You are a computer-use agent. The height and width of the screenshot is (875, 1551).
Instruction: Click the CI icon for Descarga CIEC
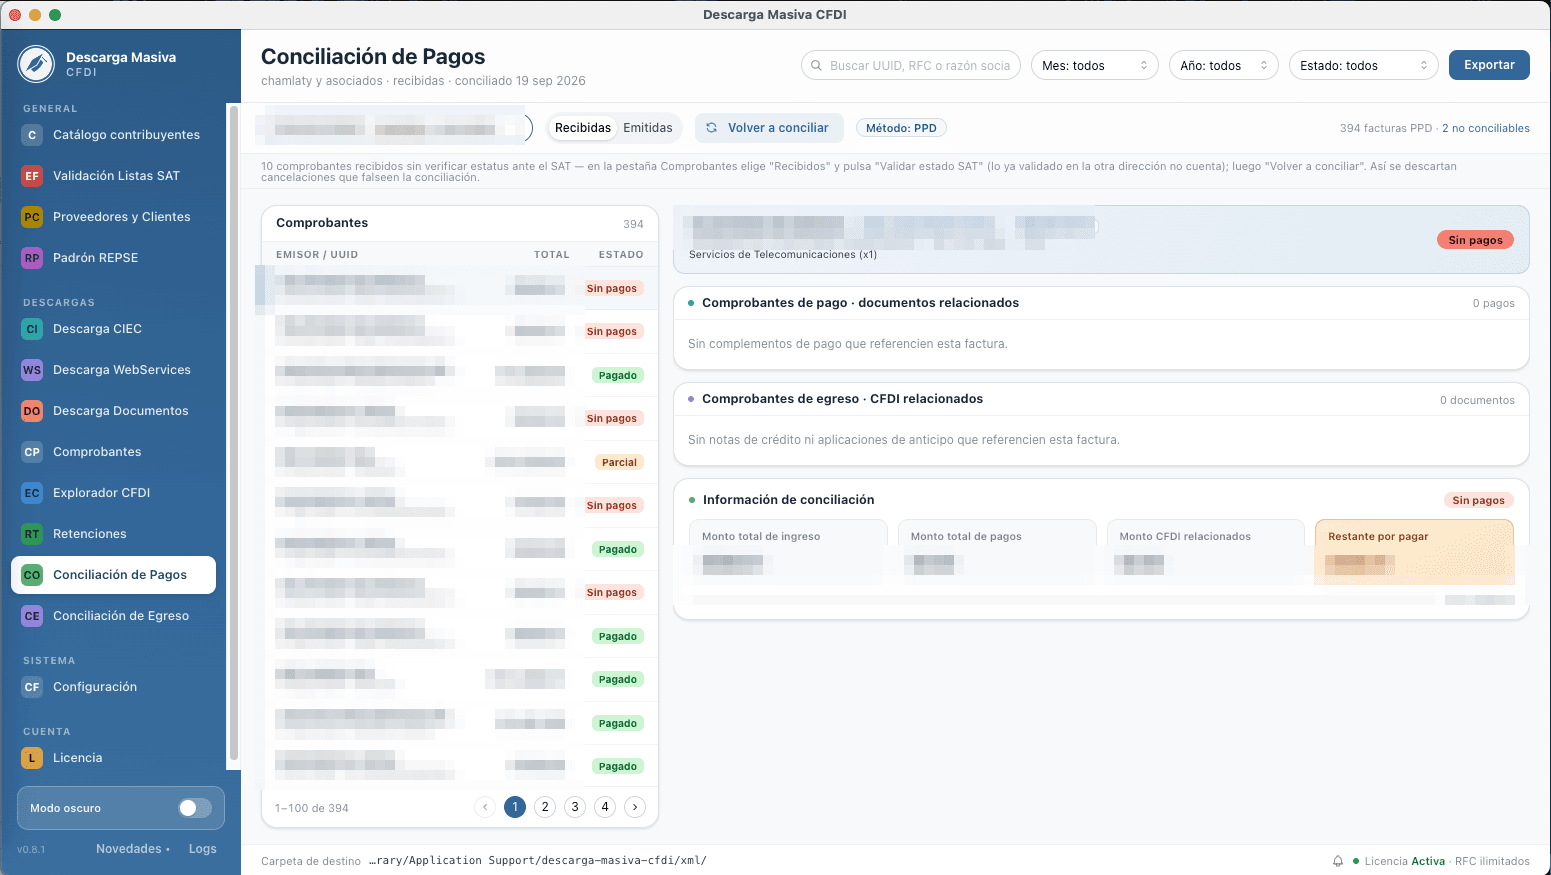(x=32, y=329)
